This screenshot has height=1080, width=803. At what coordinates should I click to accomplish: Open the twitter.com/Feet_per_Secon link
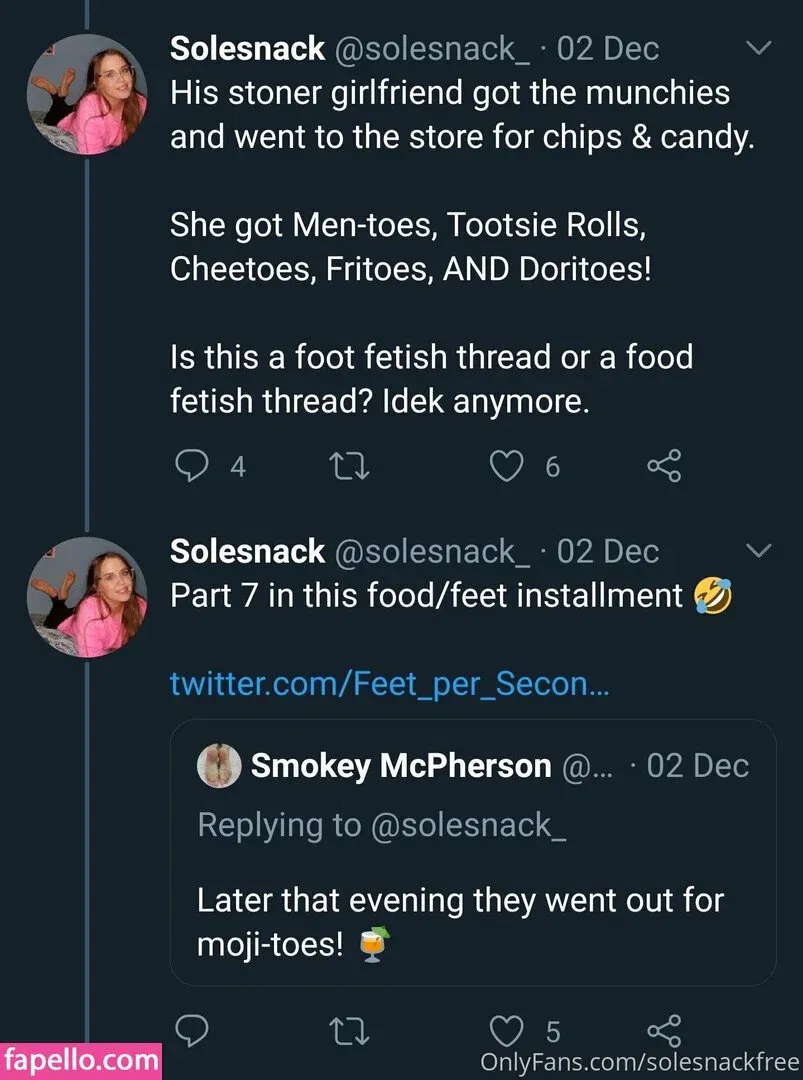tap(390, 684)
